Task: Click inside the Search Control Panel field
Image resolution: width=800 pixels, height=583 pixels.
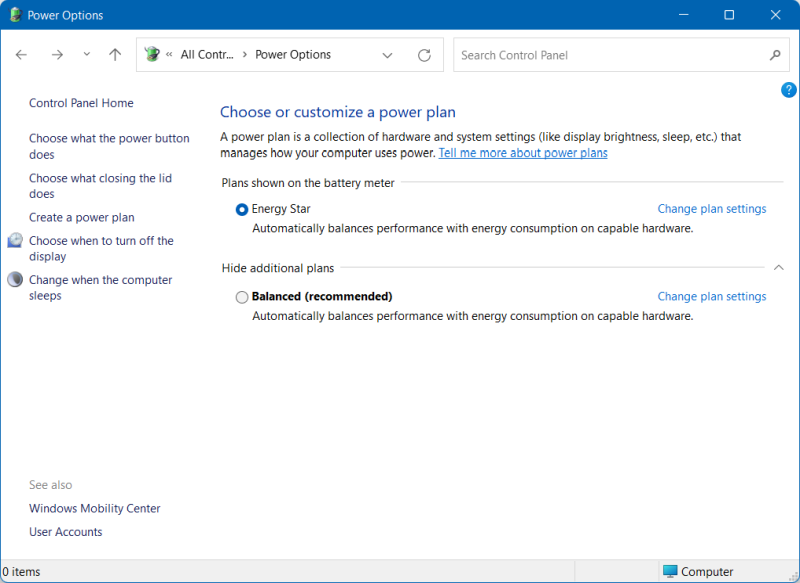Action: [x=600, y=55]
